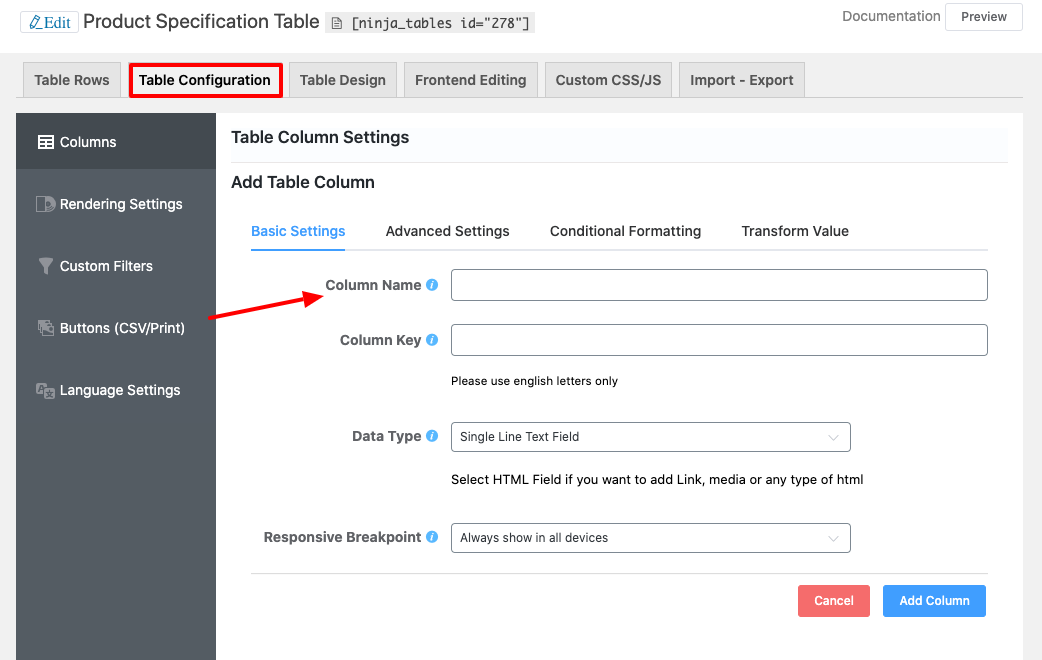Switch to the Conditional Formatting tab
Image resolution: width=1042 pixels, height=660 pixels.
tap(624, 231)
